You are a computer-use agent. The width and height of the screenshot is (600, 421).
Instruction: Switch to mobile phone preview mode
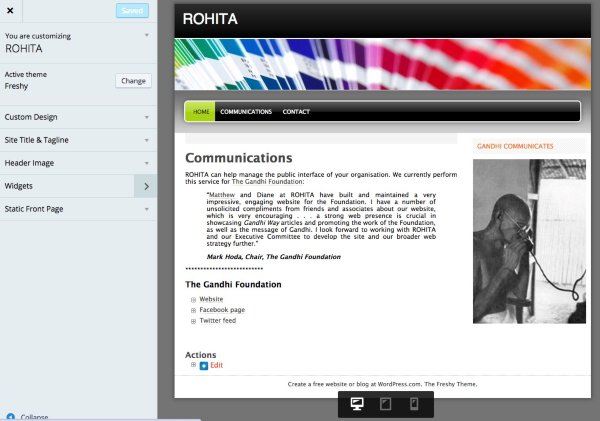[x=414, y=404]
